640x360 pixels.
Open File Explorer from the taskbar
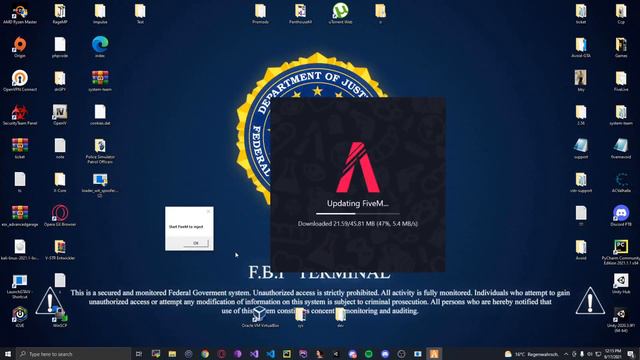click(x=172, y=353)
